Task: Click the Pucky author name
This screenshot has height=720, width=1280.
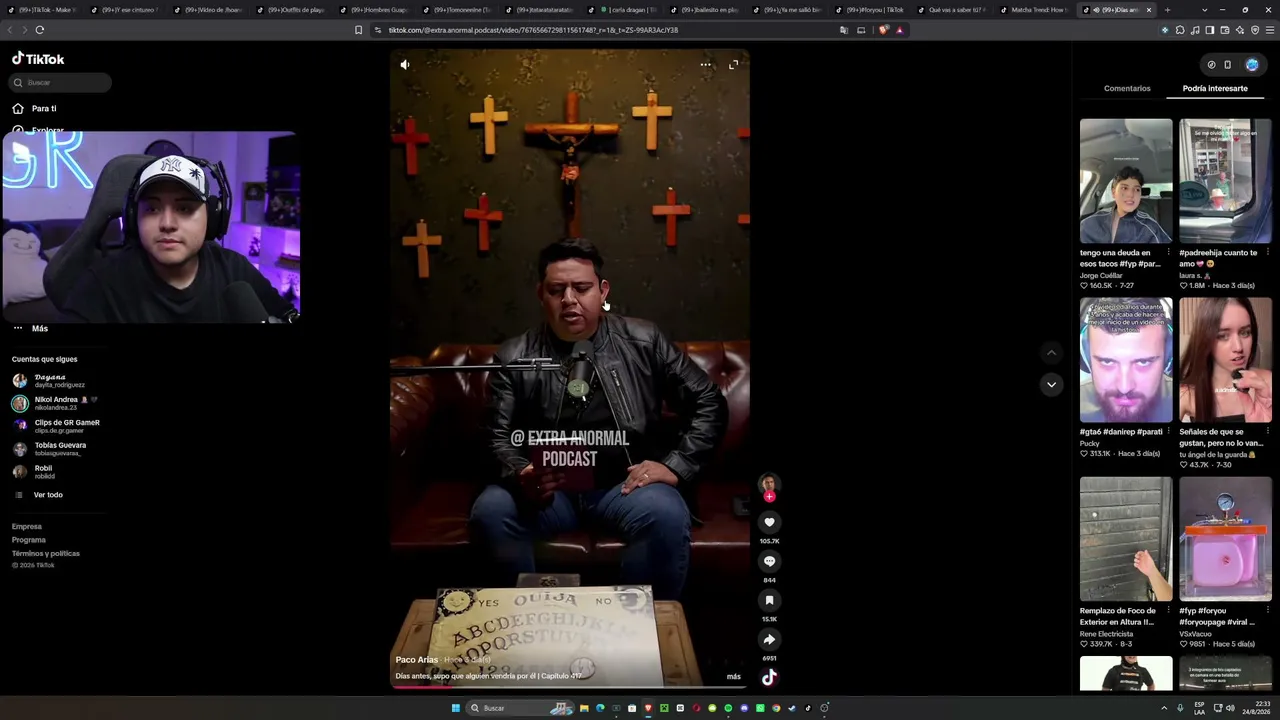Action: [x=1090, y=444]
